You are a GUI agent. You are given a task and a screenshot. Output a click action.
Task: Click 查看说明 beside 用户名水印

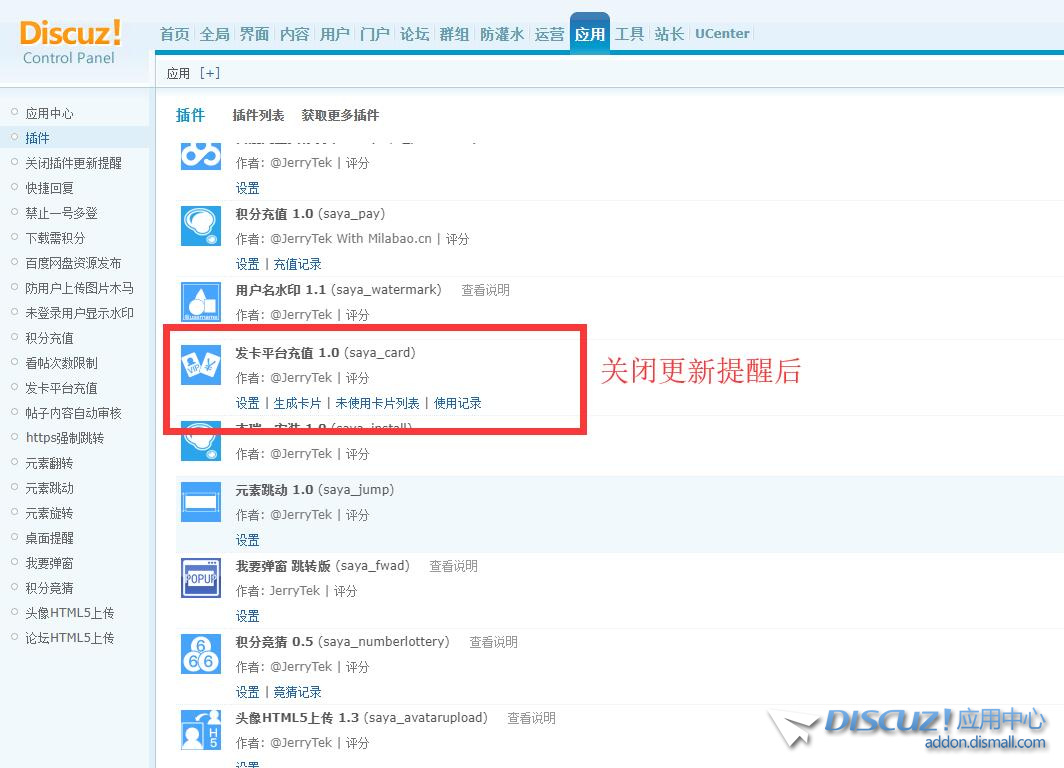[x=485, y=290]
